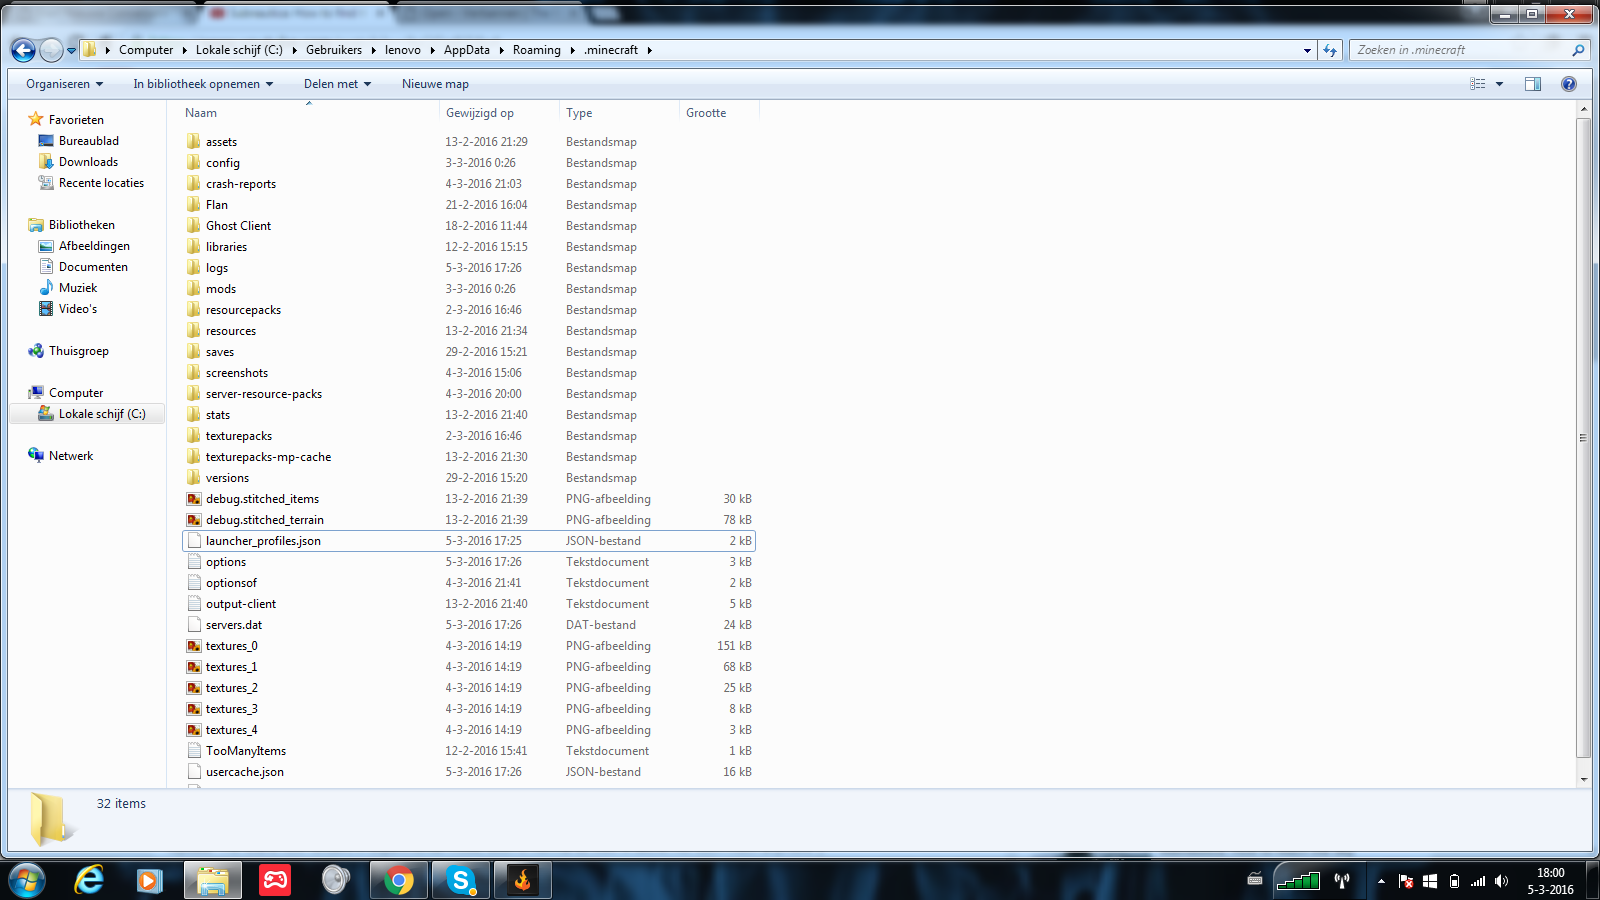Select the options text document icon
Screen dimensions: 1600x900
point(194,562)
